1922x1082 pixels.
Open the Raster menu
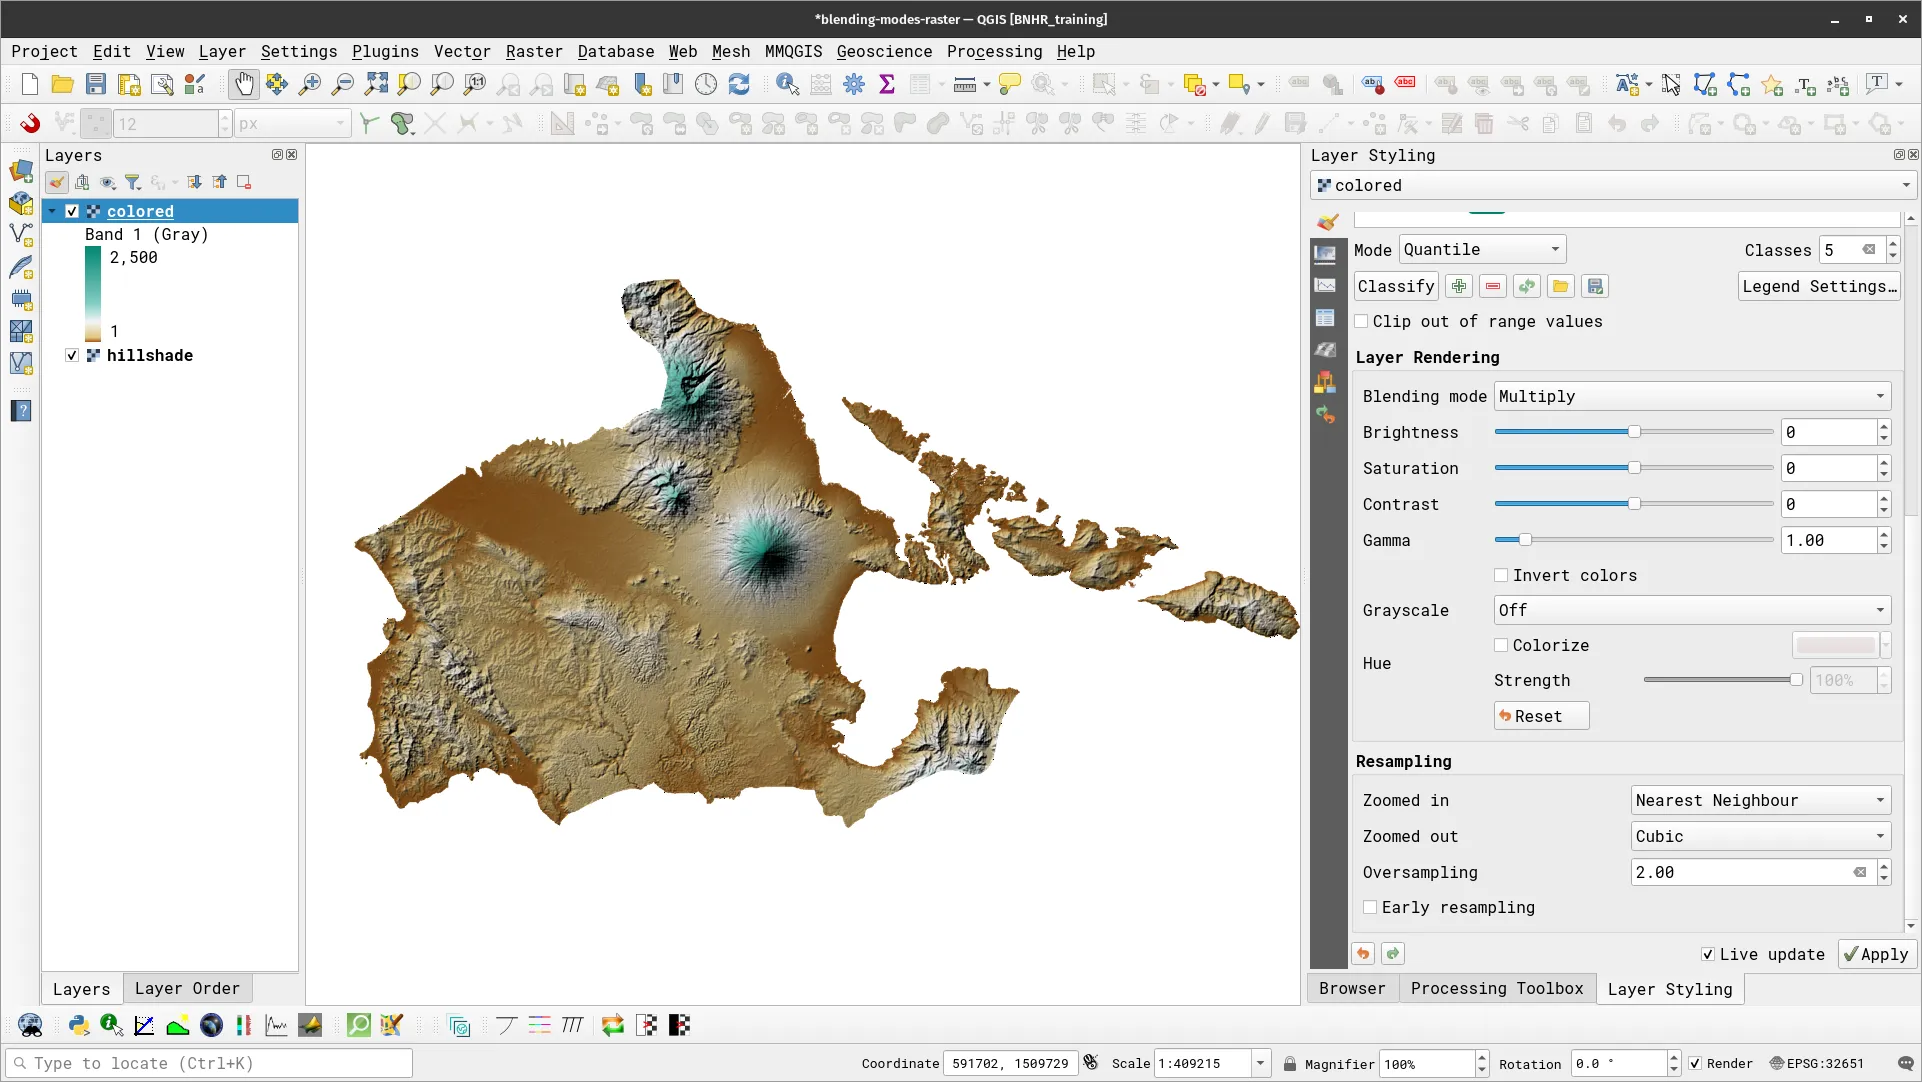tap(534, 51)
